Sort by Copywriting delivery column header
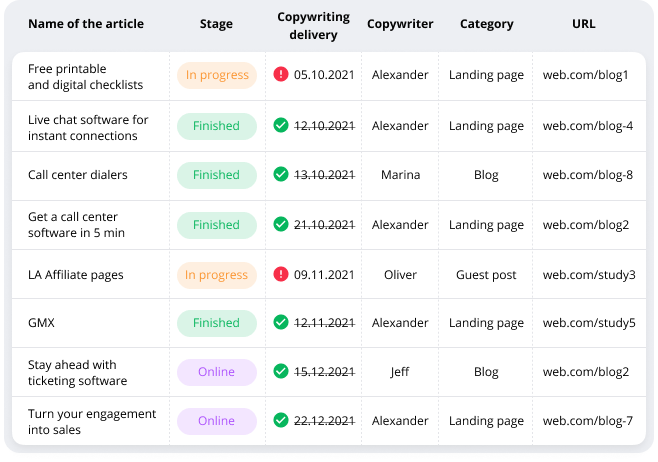658x462 pixels. click(x=314, y=27)
